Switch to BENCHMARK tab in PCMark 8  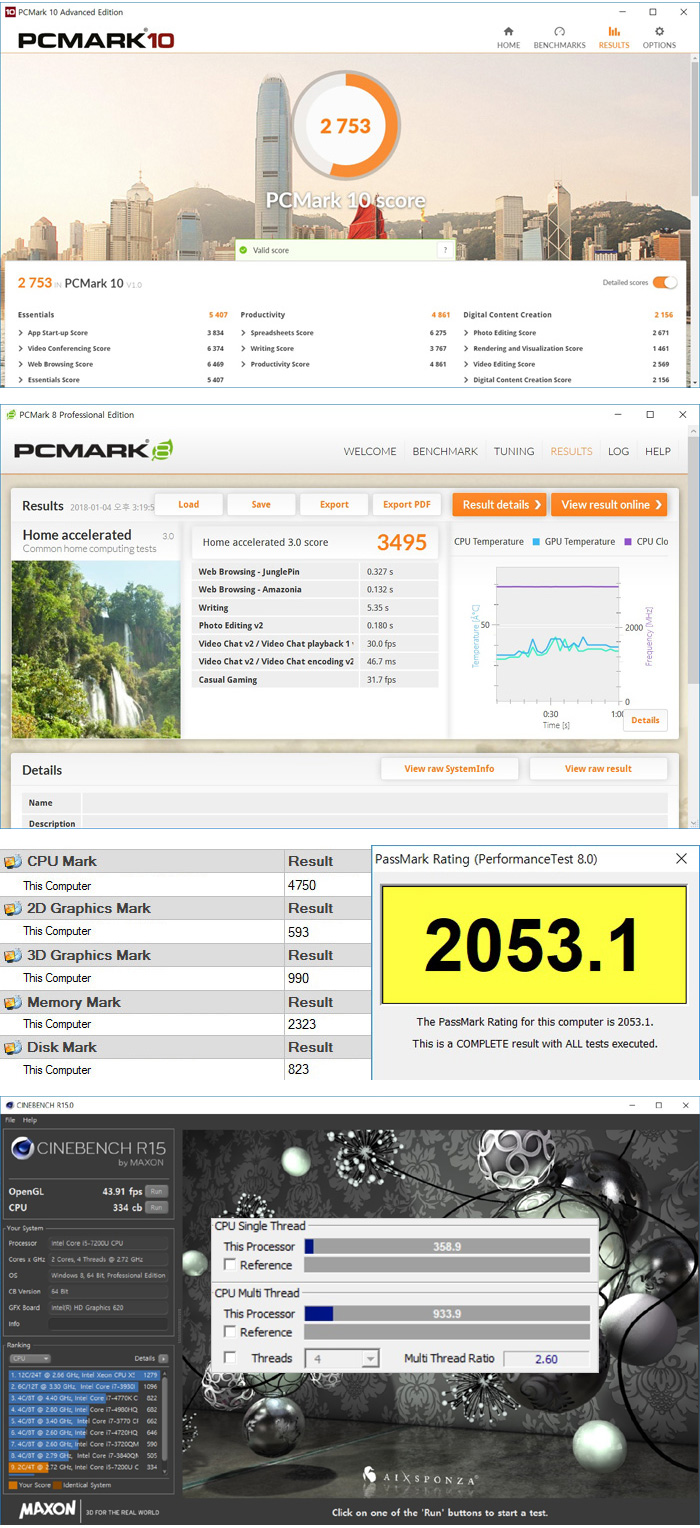point(445,451)
